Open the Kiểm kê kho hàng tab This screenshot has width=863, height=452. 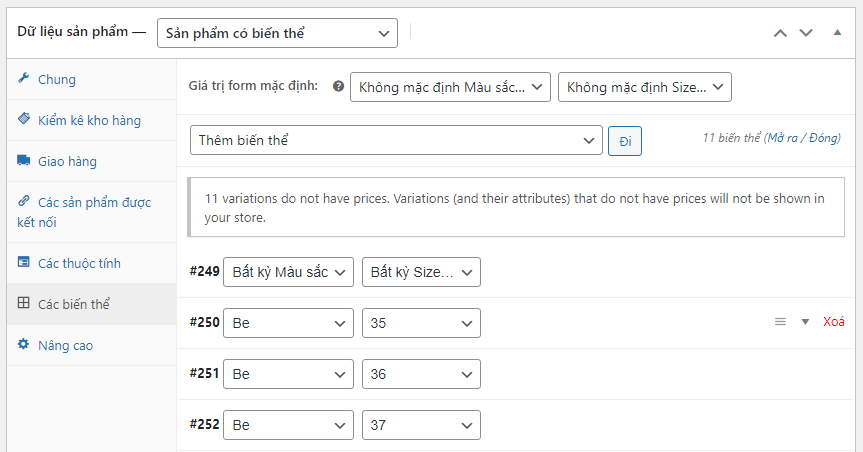point(89,120)
